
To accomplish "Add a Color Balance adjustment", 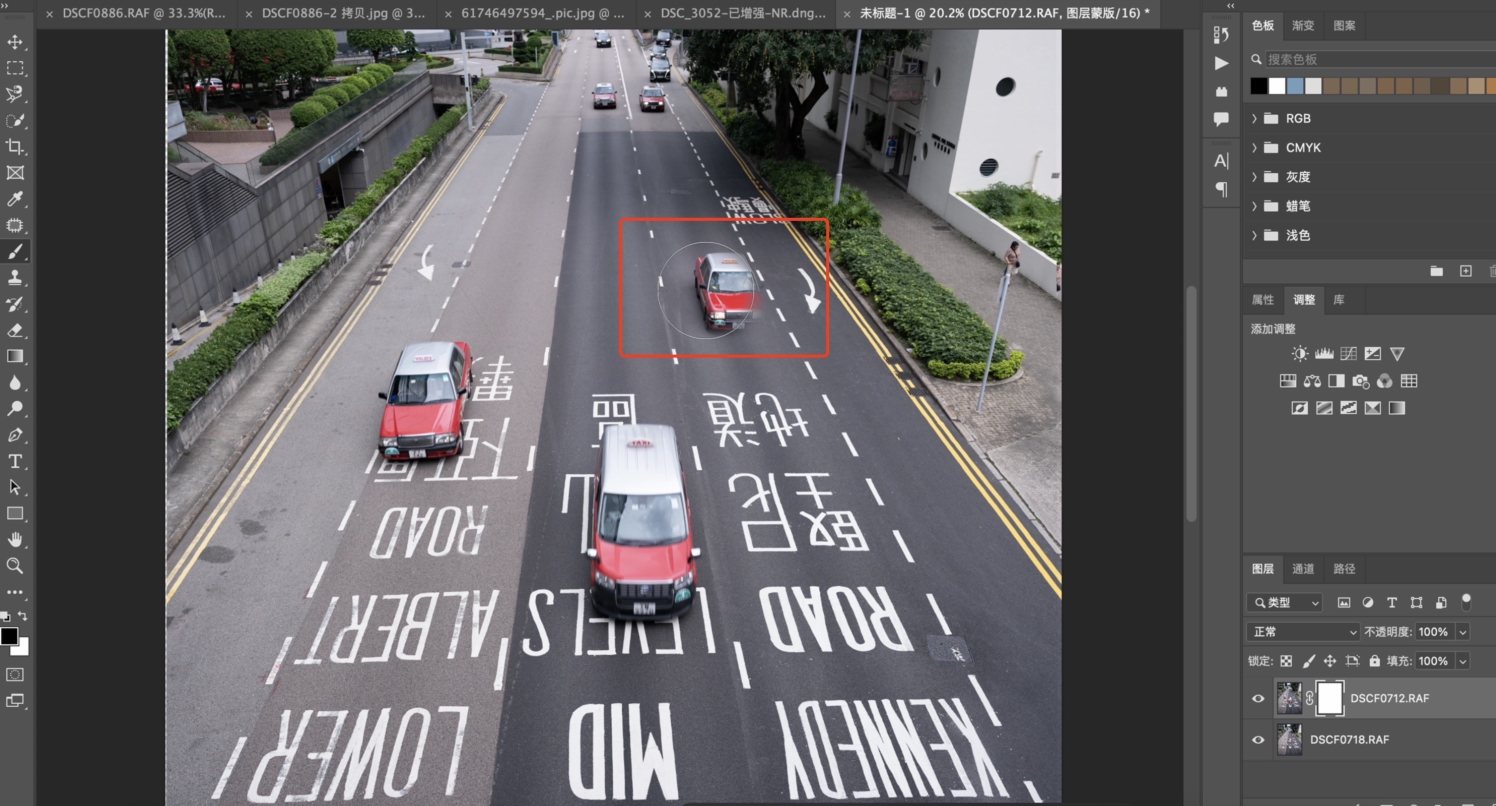I will pos(1312,381).
